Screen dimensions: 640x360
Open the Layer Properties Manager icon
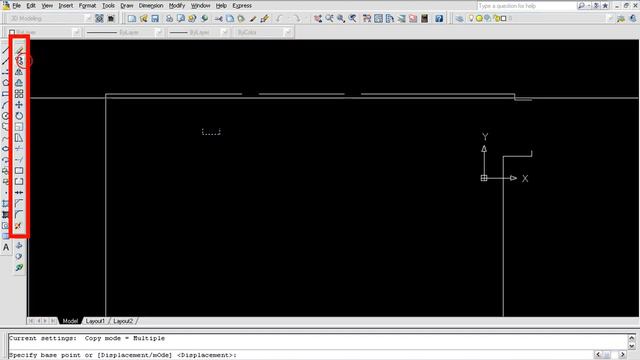point(459,18)
